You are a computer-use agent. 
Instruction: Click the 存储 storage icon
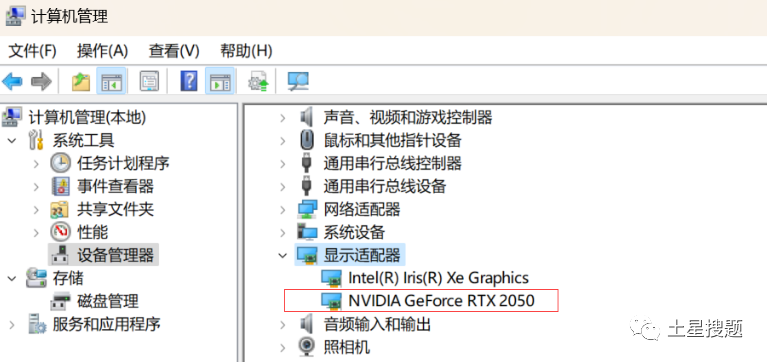[37, 277]
